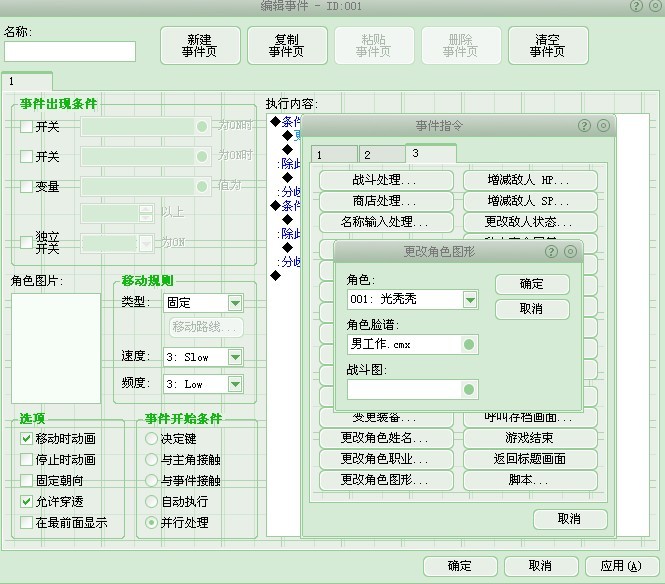
Task: Select 决定键 radio button
Action: point(151,439)
